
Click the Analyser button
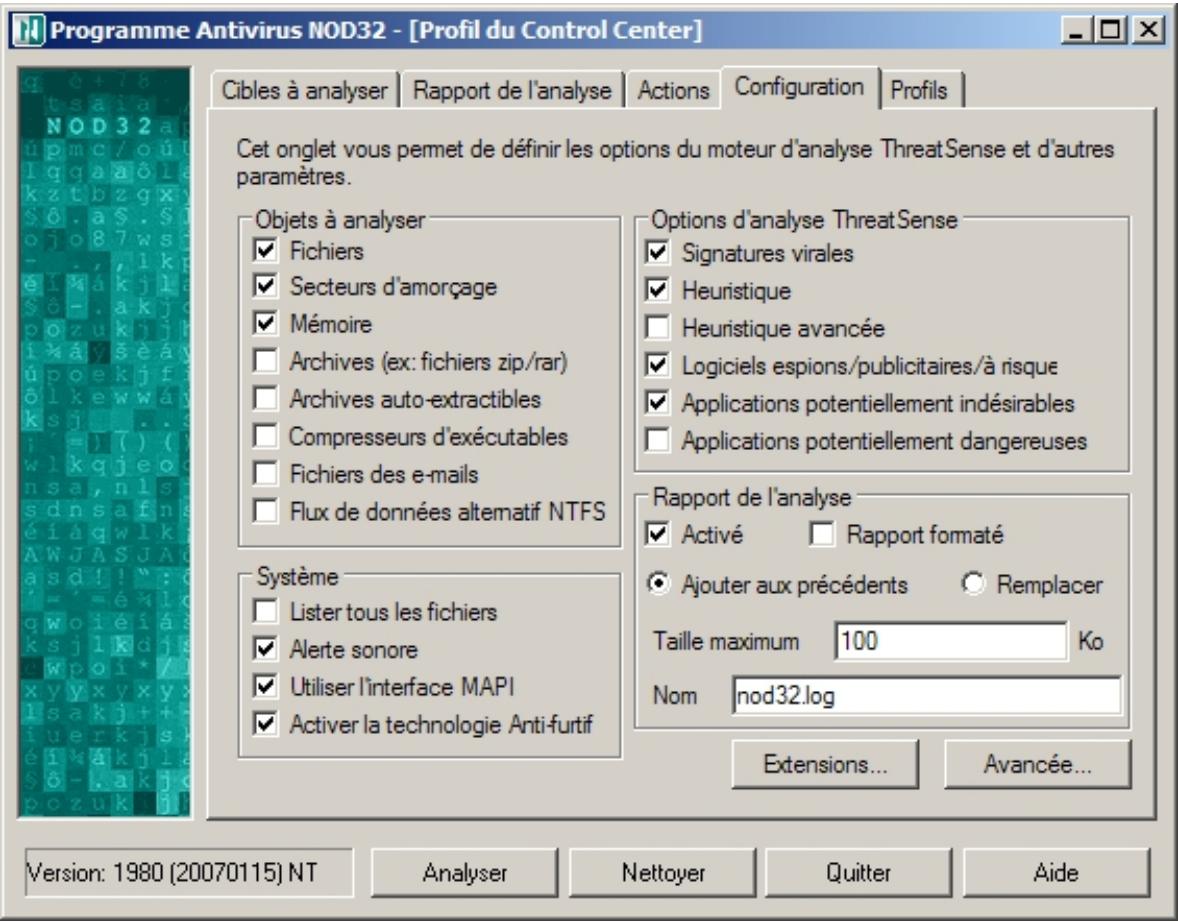(465, 873)
